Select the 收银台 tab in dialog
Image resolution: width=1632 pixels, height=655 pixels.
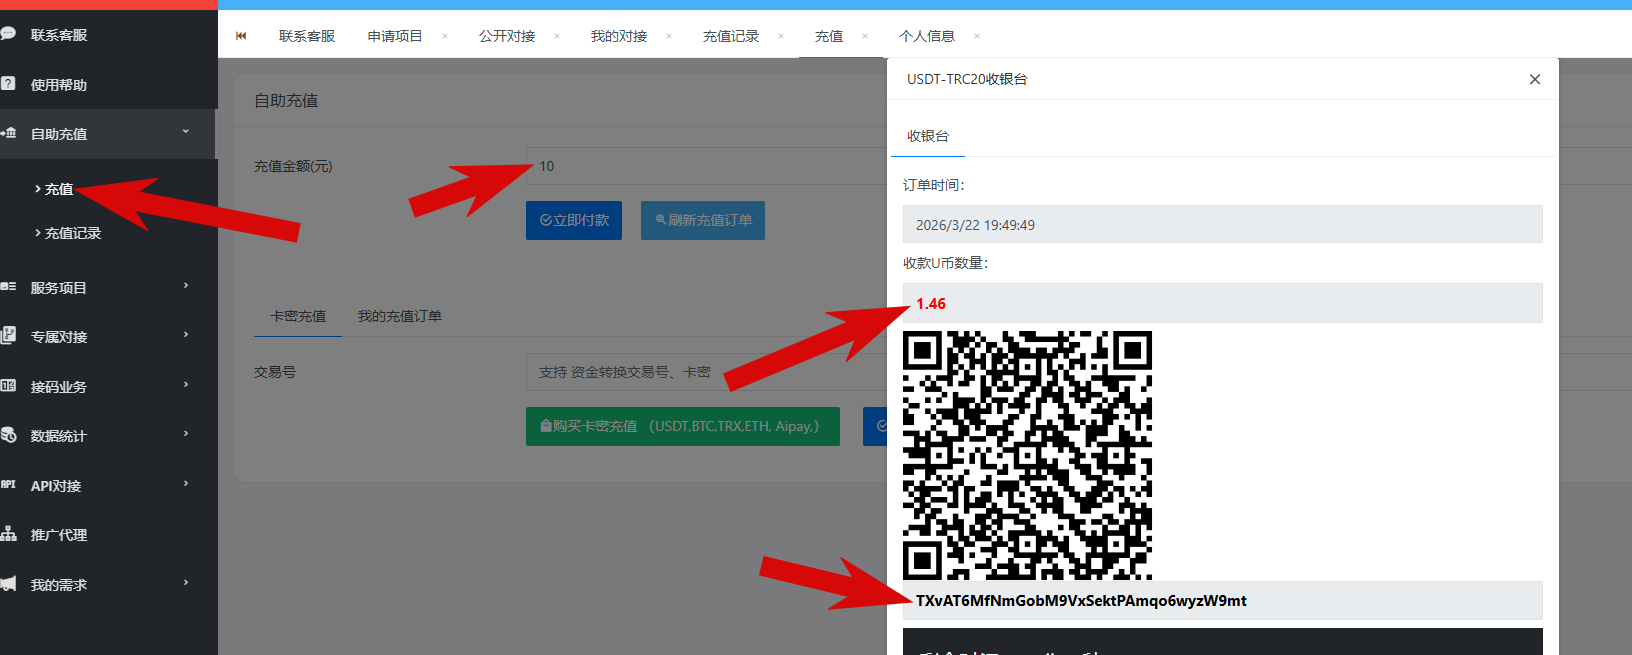point(928,136)
